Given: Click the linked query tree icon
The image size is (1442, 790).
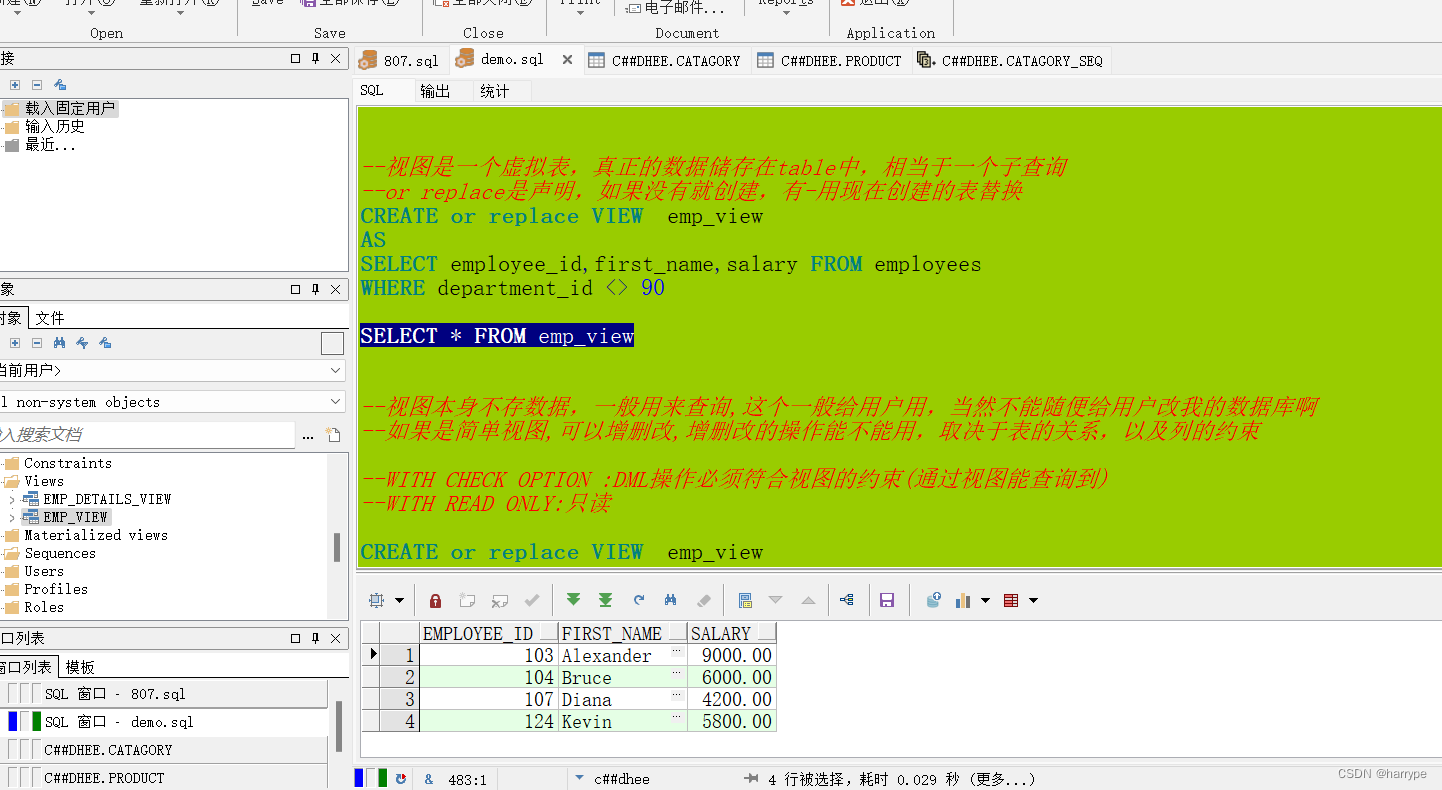Looking at the screenshot, I should tap(847, 600).
